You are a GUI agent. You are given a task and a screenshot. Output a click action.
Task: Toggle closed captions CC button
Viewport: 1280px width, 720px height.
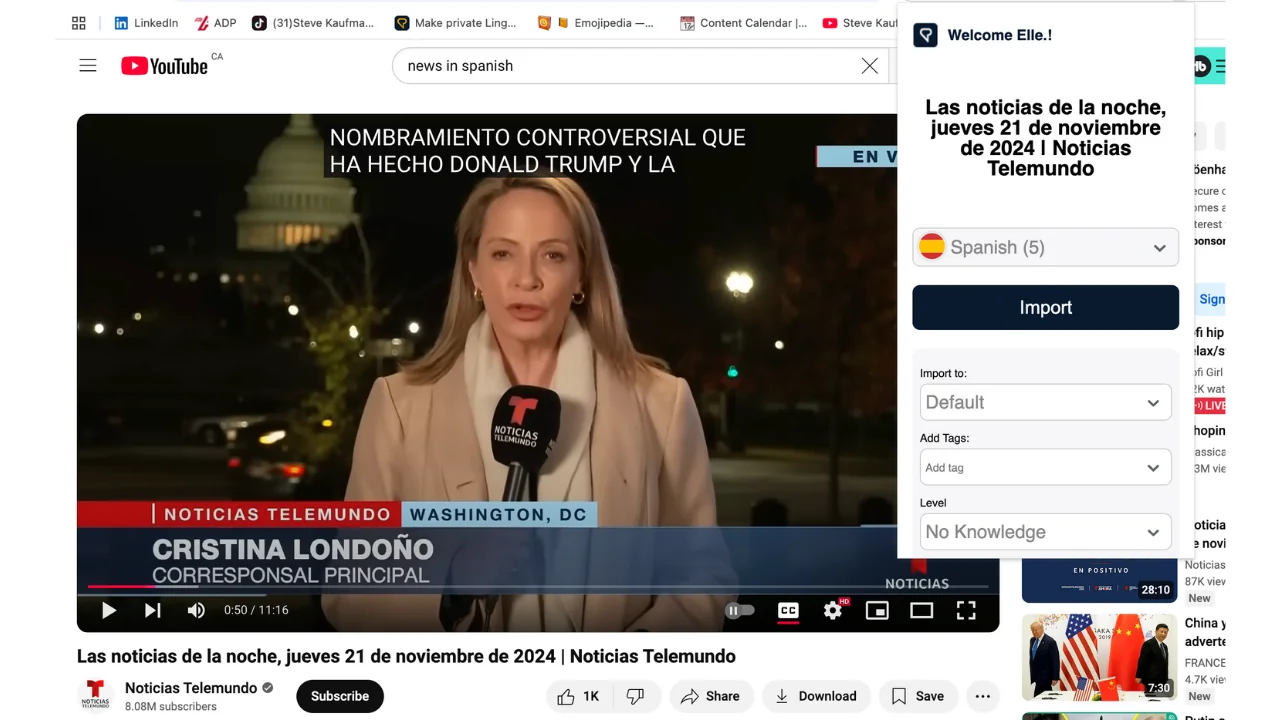point(788,610)
